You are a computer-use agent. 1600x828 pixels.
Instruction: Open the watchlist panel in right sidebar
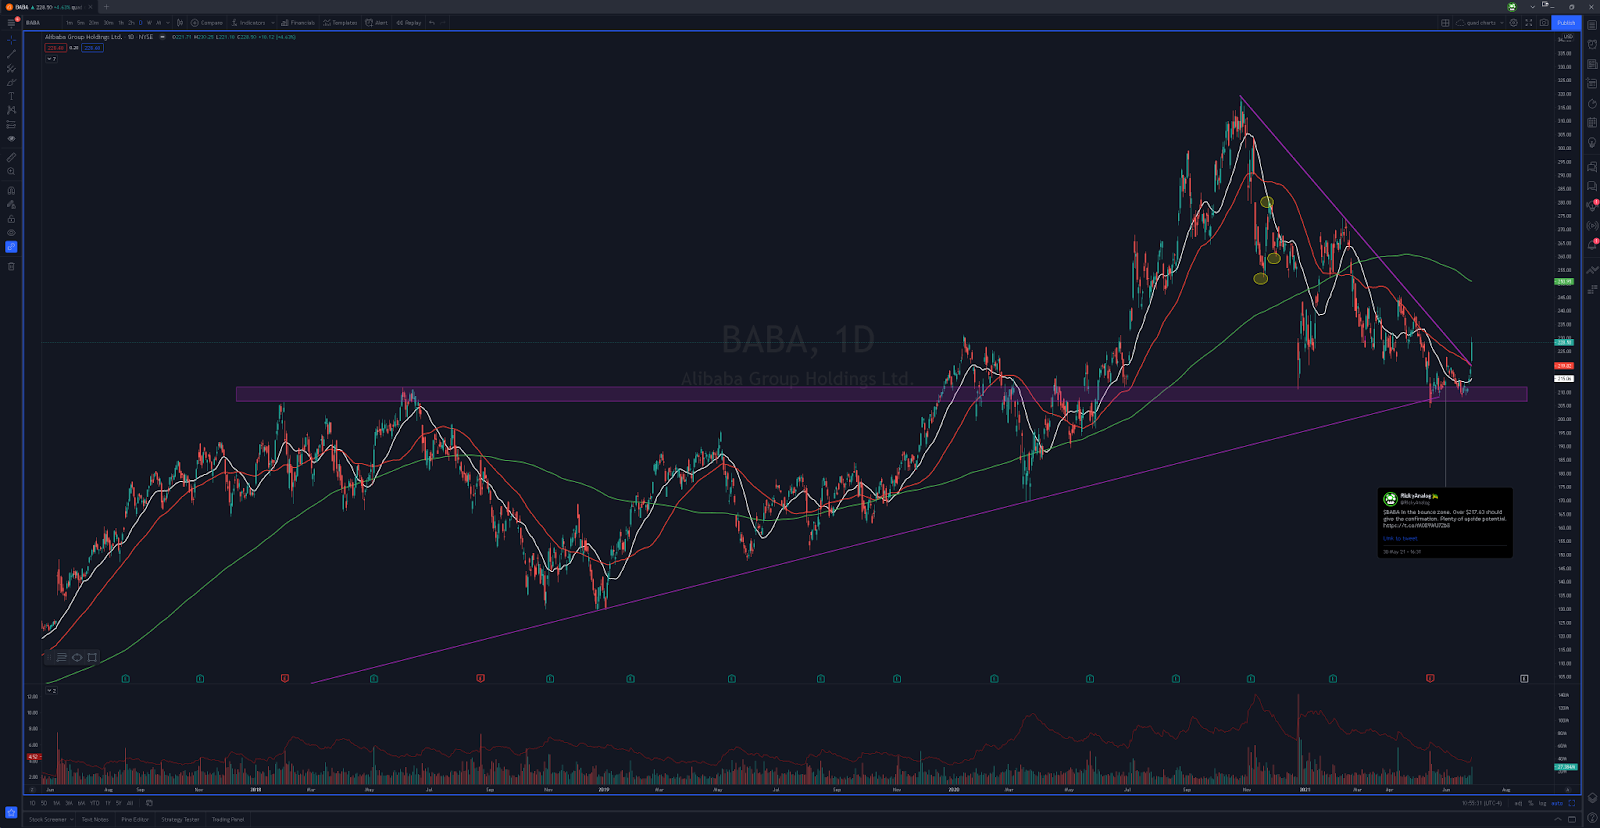(1592, 25)
